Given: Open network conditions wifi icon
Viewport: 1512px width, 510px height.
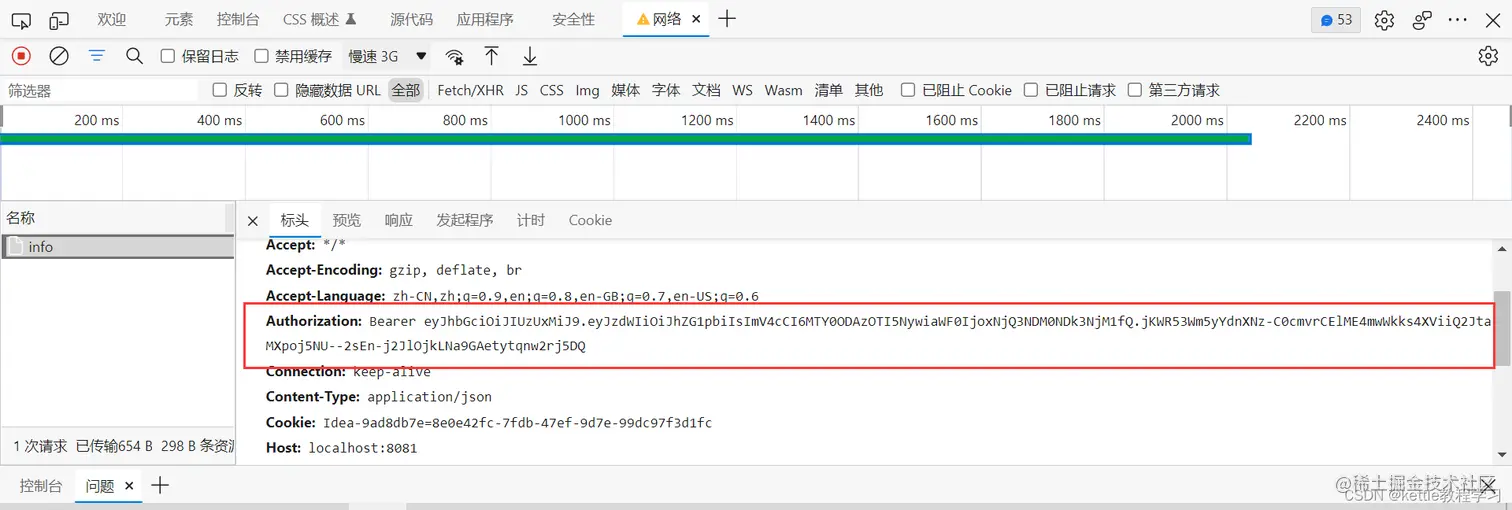Looking at the screenshot, I should click(455, 56).
